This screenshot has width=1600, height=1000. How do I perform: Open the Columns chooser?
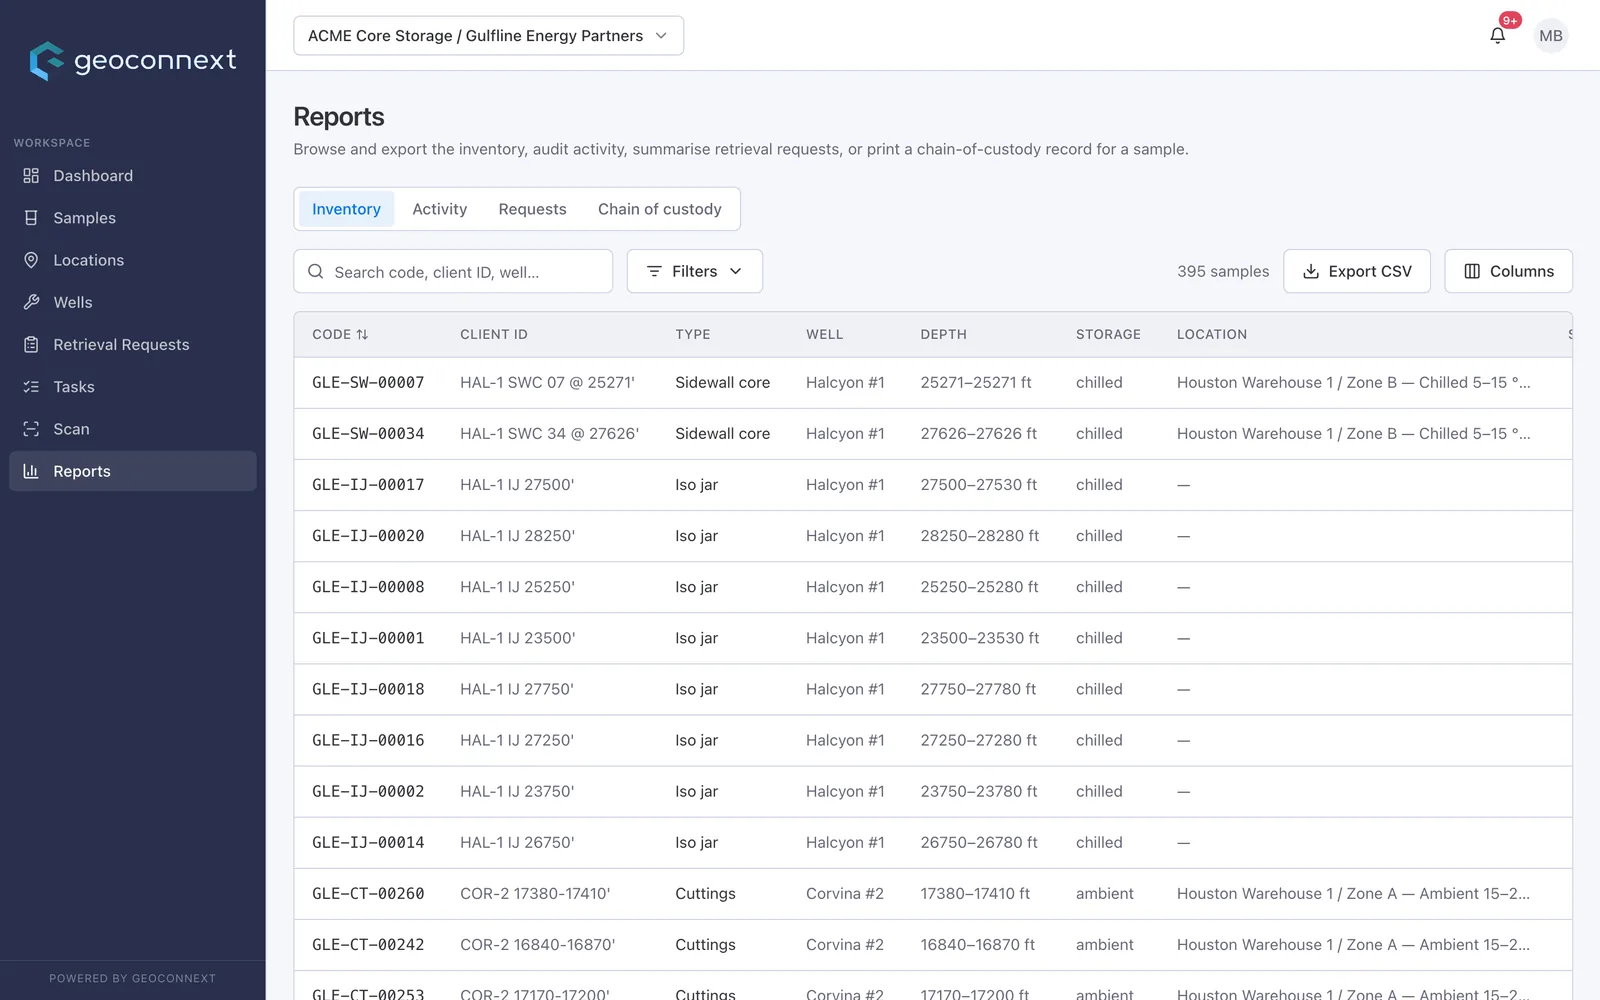tap(1508, 271)
